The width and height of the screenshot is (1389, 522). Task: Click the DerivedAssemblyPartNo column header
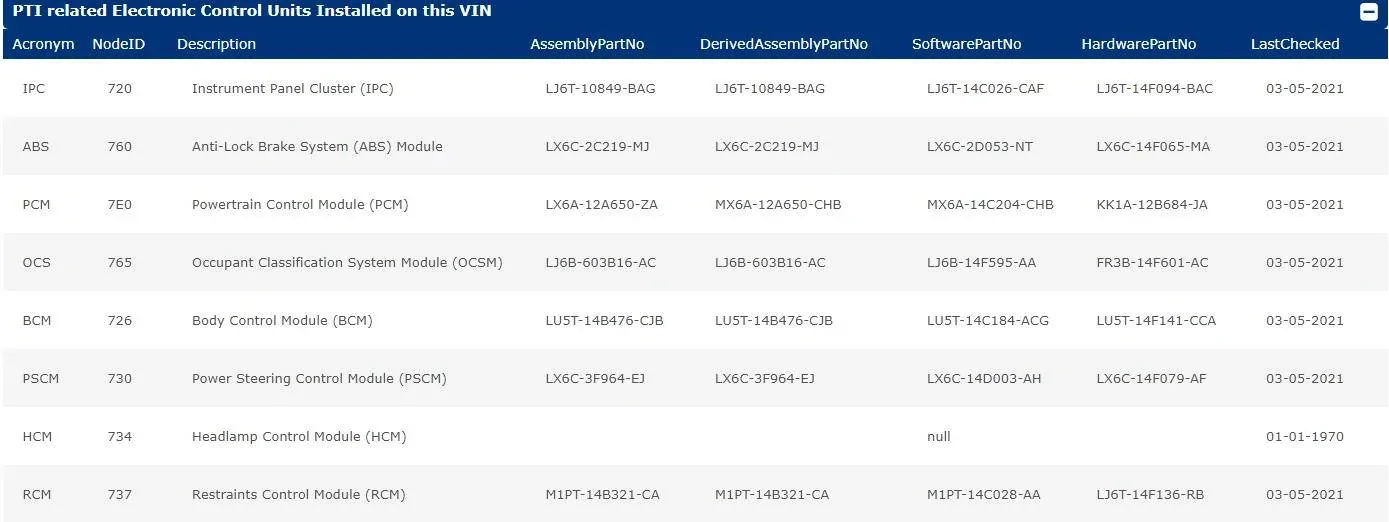(x=783, y=44)
